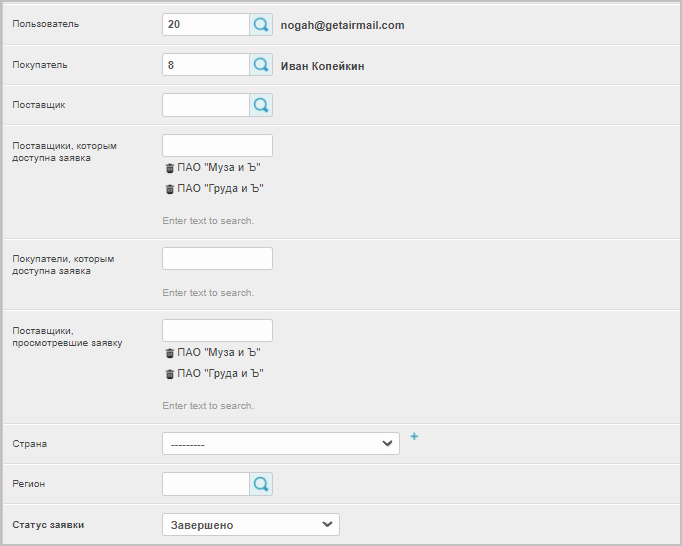The image size is (682, 546).
Task: Click the Пользователь input containing 20
Action: tap(205, 25)
